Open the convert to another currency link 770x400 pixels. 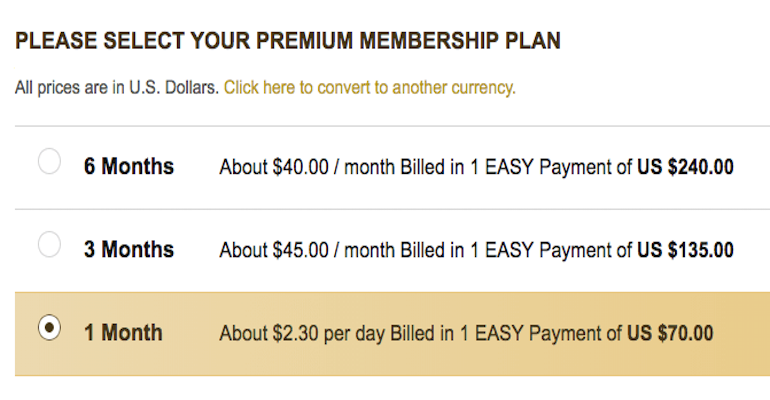(x=369, y=88)
